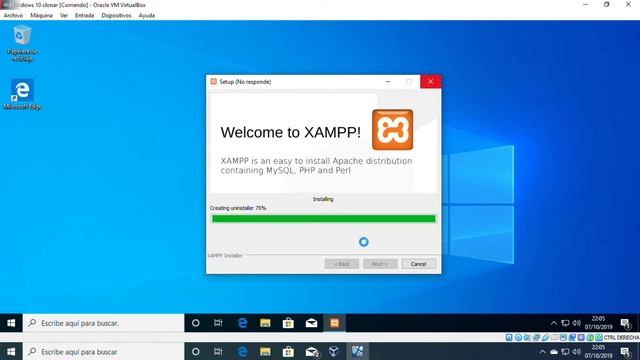
Task: Open the guest VM Start menu
Action: point(11,323)
